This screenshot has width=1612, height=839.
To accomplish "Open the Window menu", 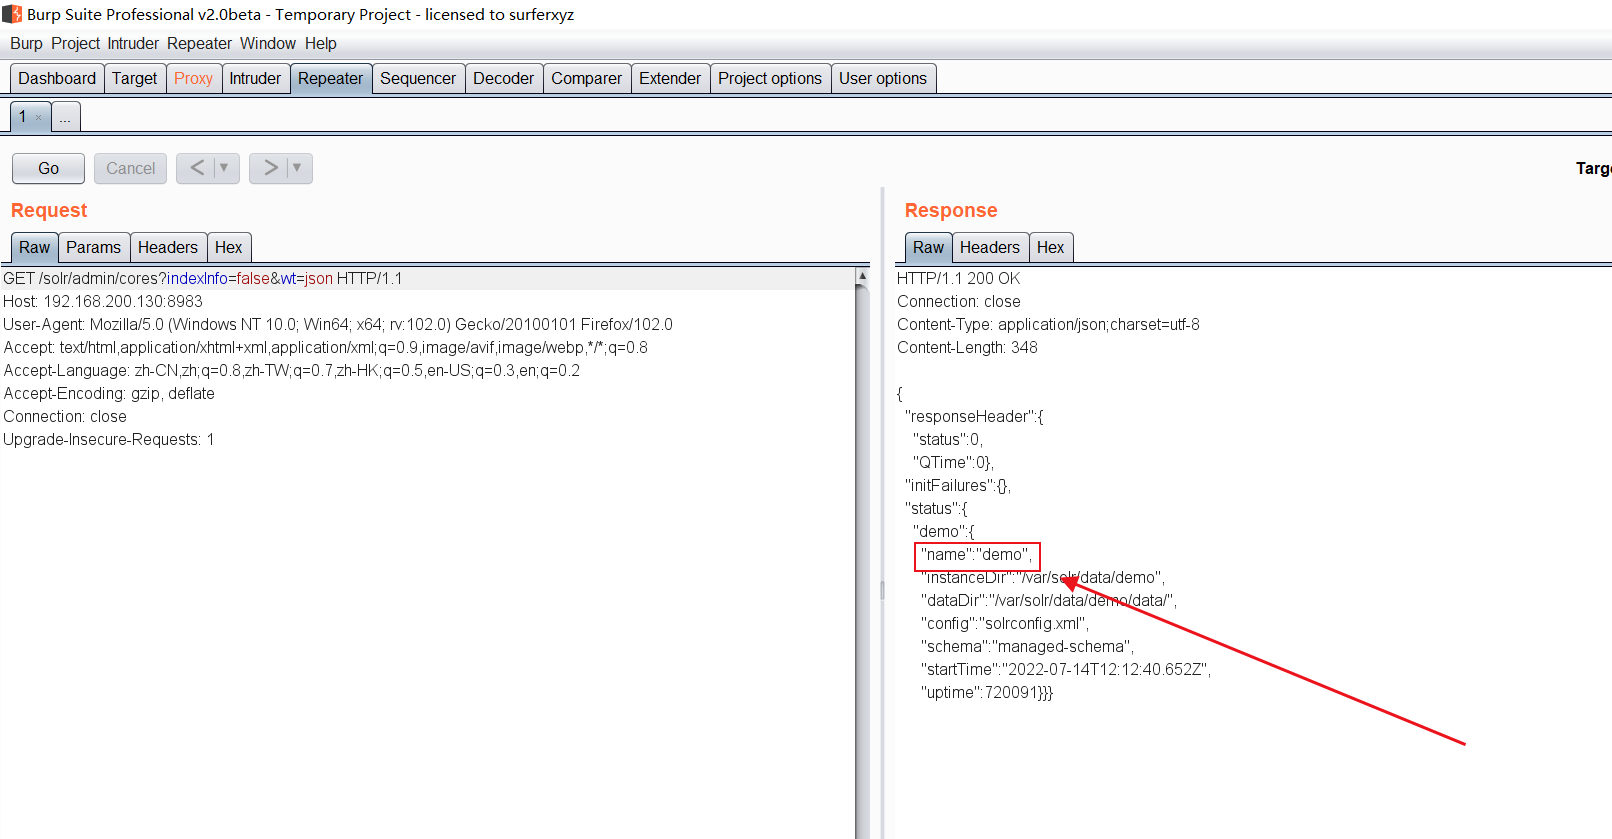I will coord(267,43).
